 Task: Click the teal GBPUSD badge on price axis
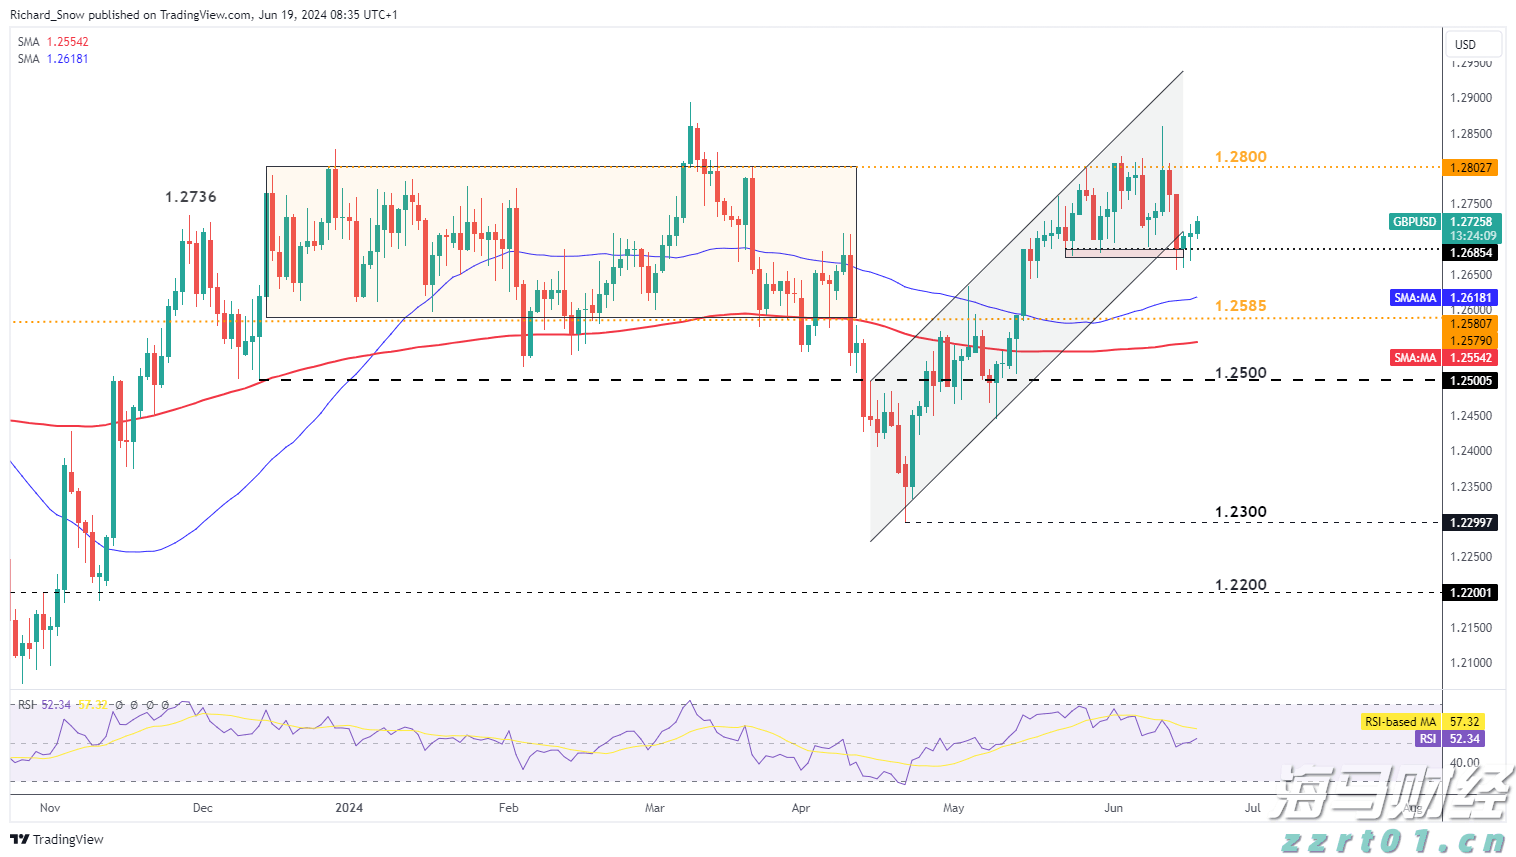click(1414, 221)
